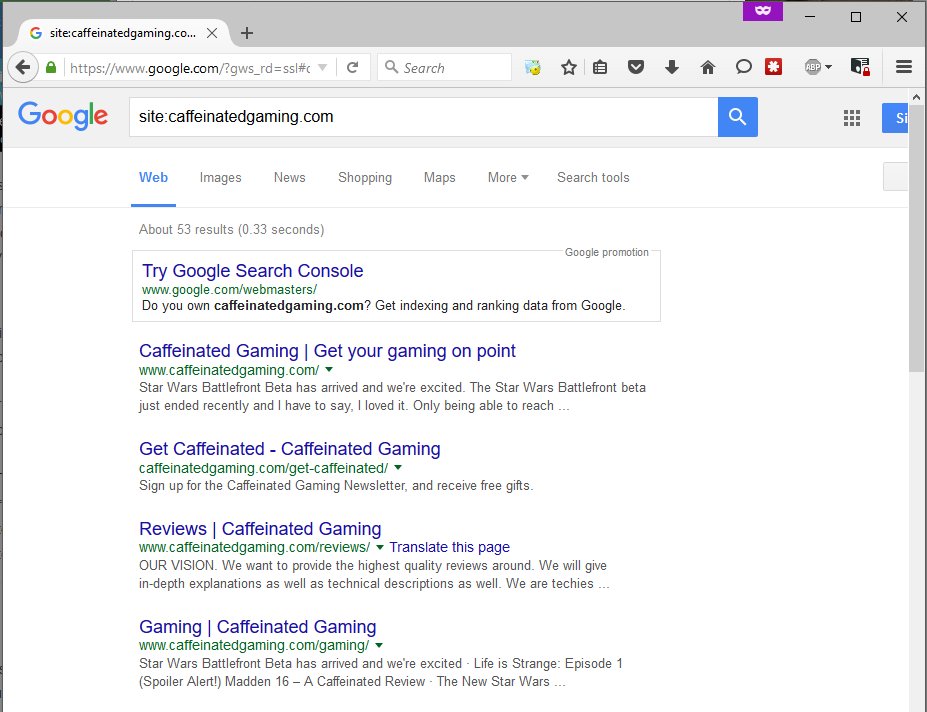The height and width of the screenshot is (712, 927).
Task: Click the private browsing mask icon
Action: point(763,11)
